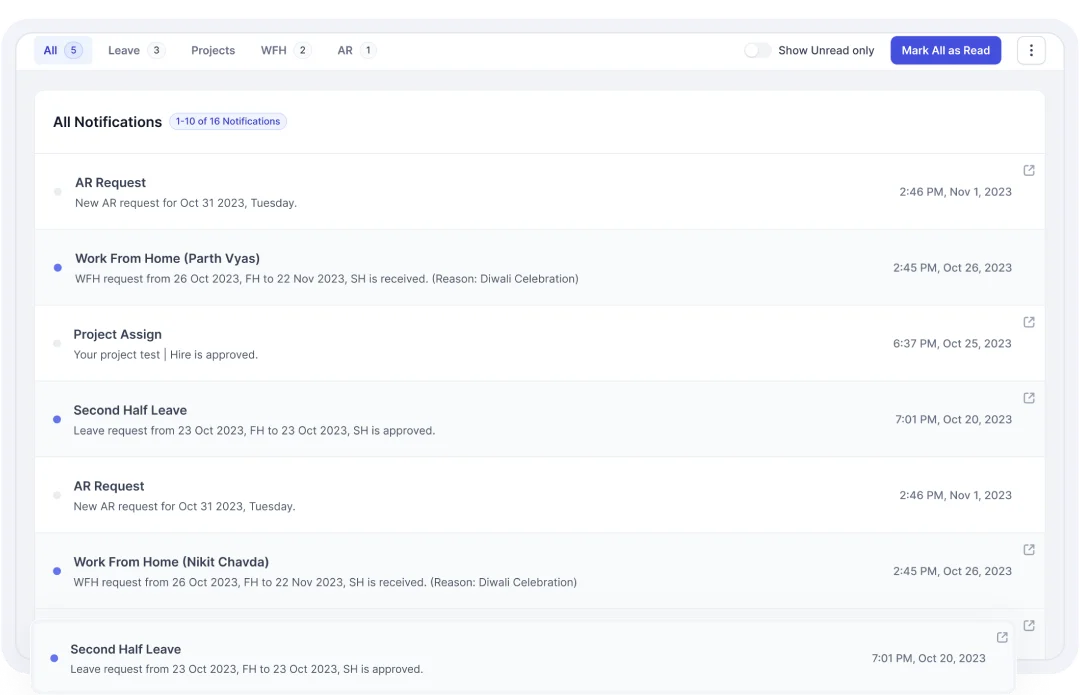The image size is (1080, 695).
Task: Click unread dot beside Work From Home (Parth Vyas)
Action: 57,268
